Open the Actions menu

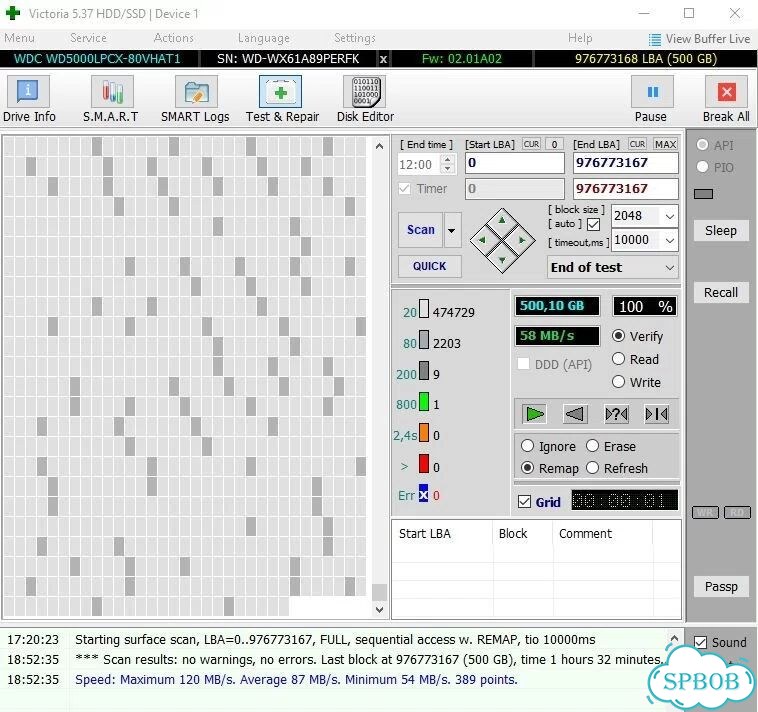tap(174, 38)
